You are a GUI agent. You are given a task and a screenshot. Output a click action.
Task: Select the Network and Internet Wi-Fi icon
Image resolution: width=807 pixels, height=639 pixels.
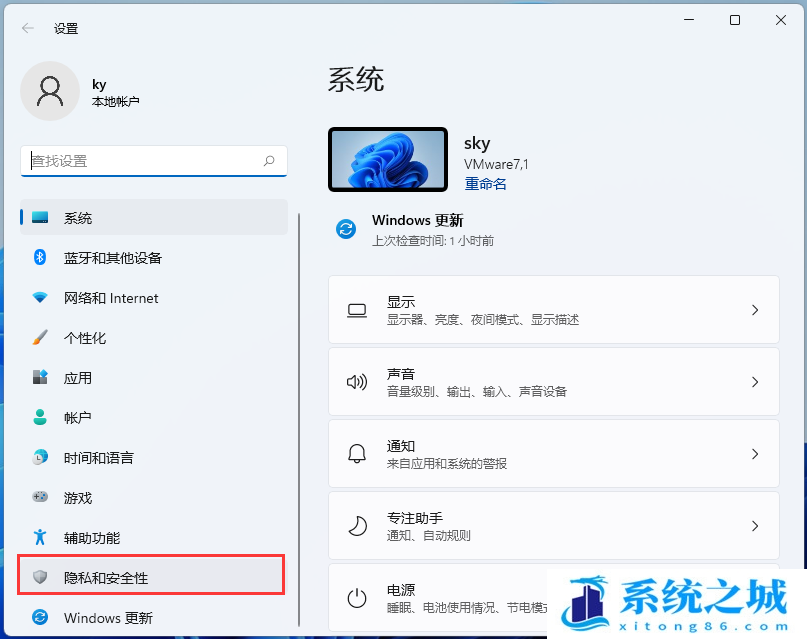tap(40, 298)
